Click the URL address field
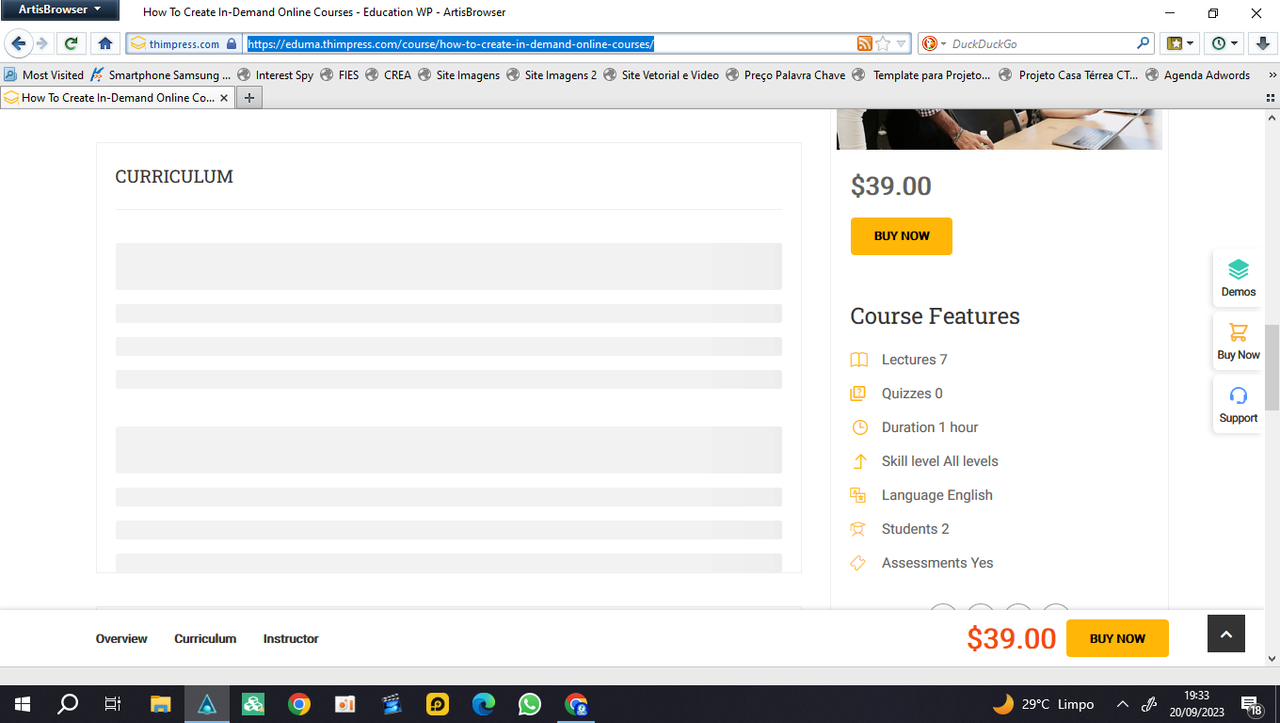The image size is (1280, 723). [550, 44]
